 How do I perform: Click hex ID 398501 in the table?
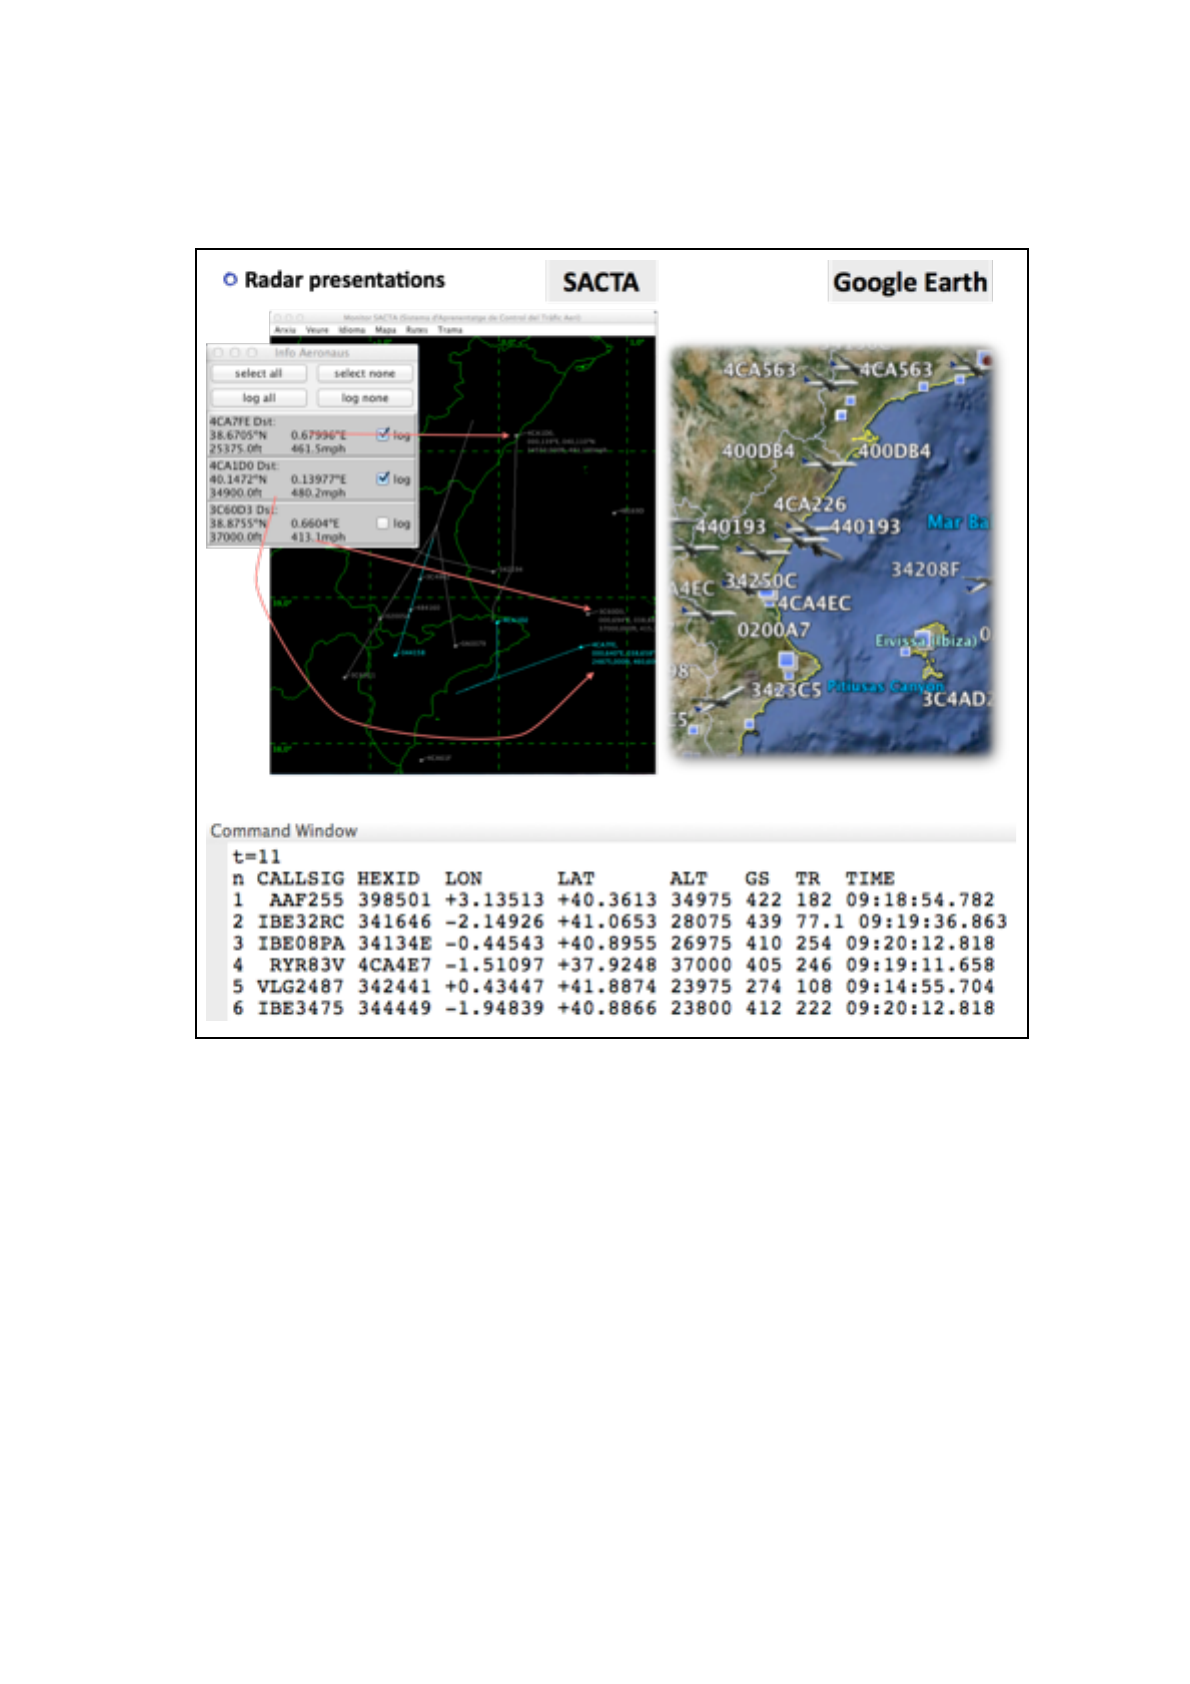[394, 900]
